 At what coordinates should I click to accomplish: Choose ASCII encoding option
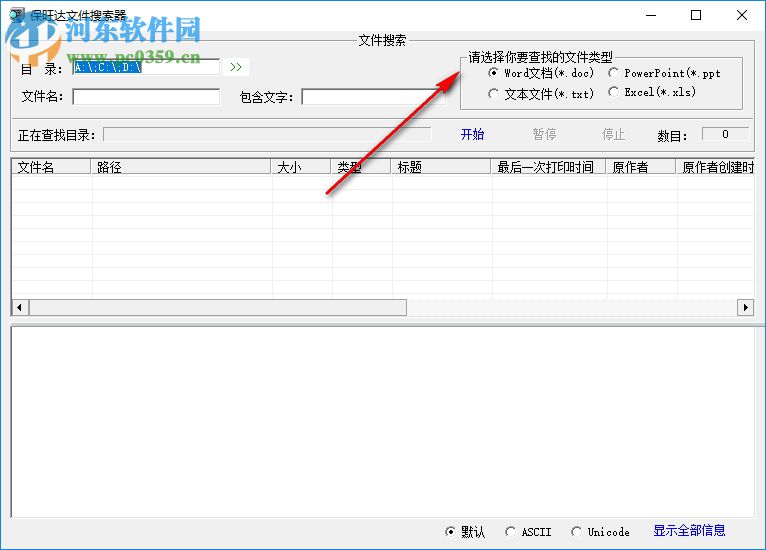528,531
